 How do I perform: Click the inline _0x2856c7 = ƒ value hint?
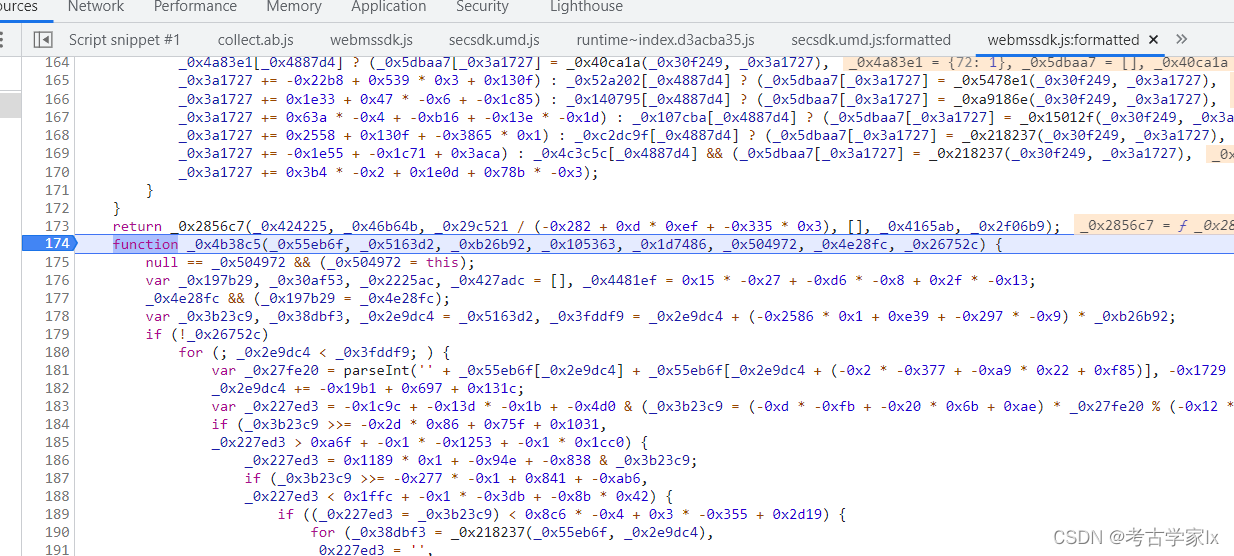point(1153,226)
